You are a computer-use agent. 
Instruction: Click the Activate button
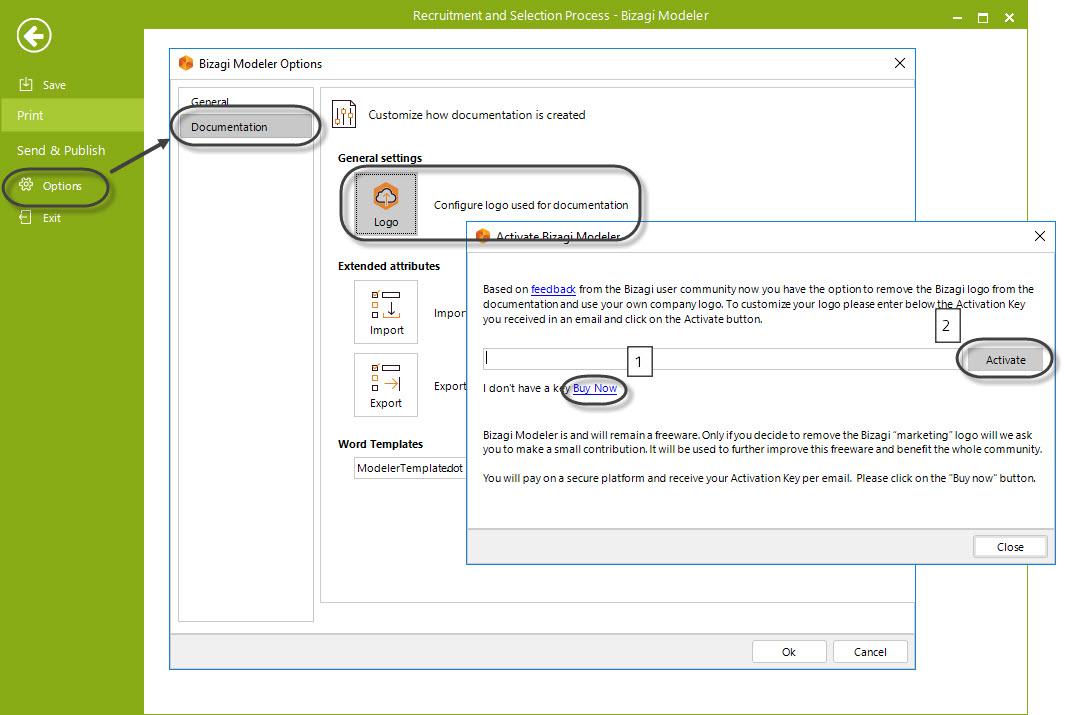(1005, 360)
